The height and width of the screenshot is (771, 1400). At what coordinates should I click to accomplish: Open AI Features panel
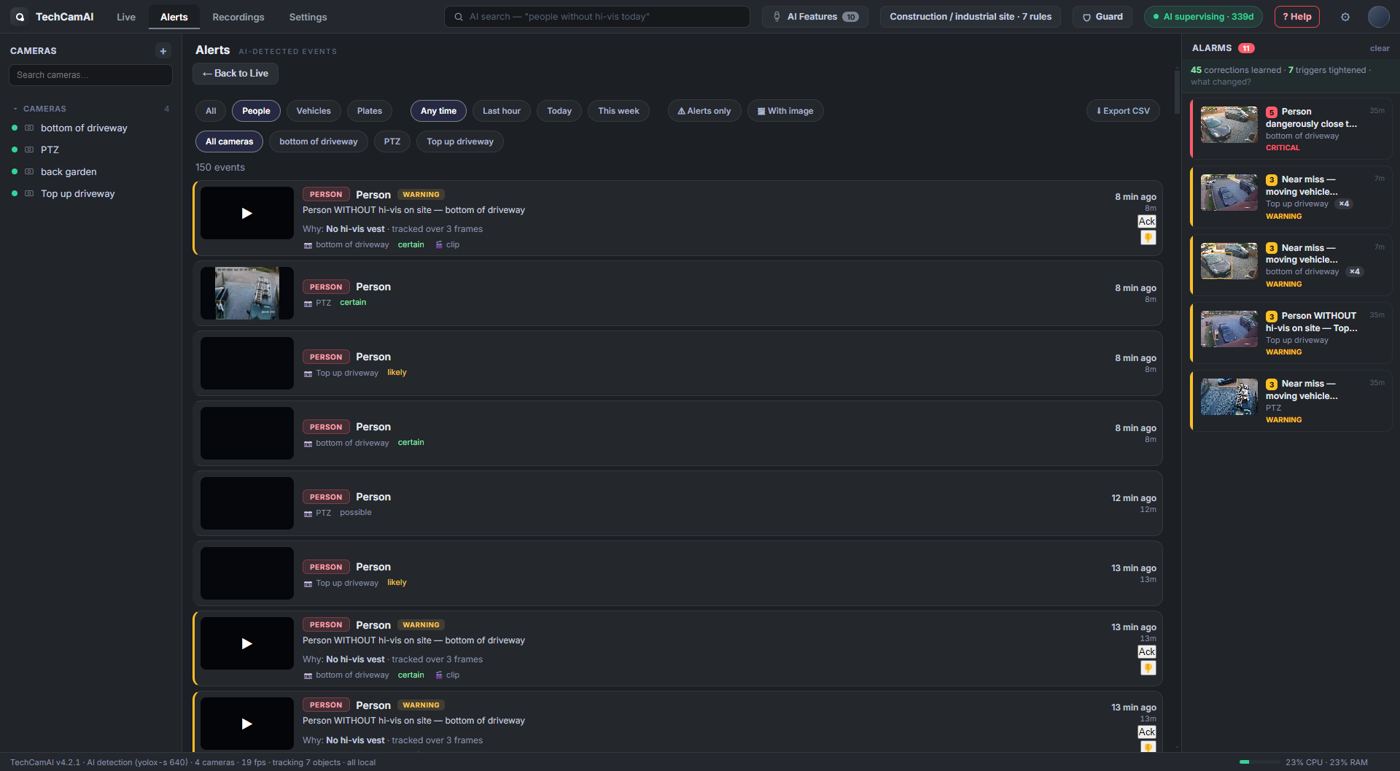click(814, 17)
